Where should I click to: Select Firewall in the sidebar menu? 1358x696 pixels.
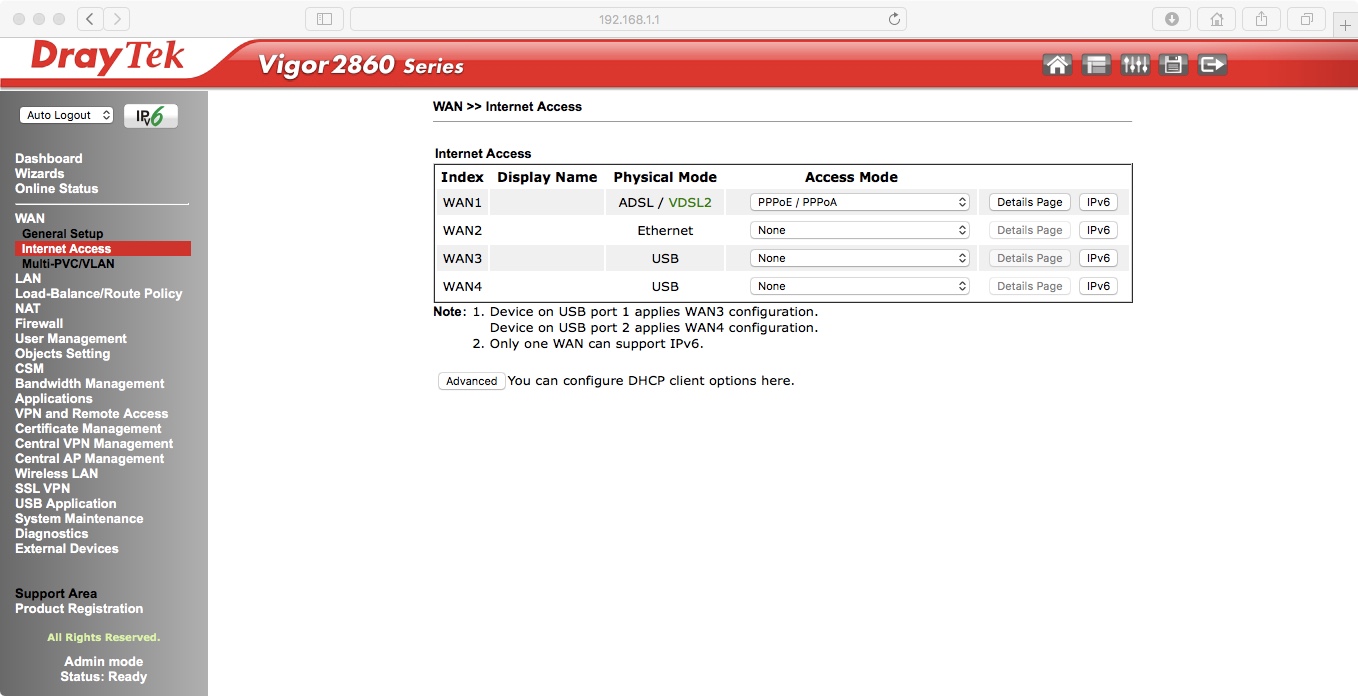[40, 323]
